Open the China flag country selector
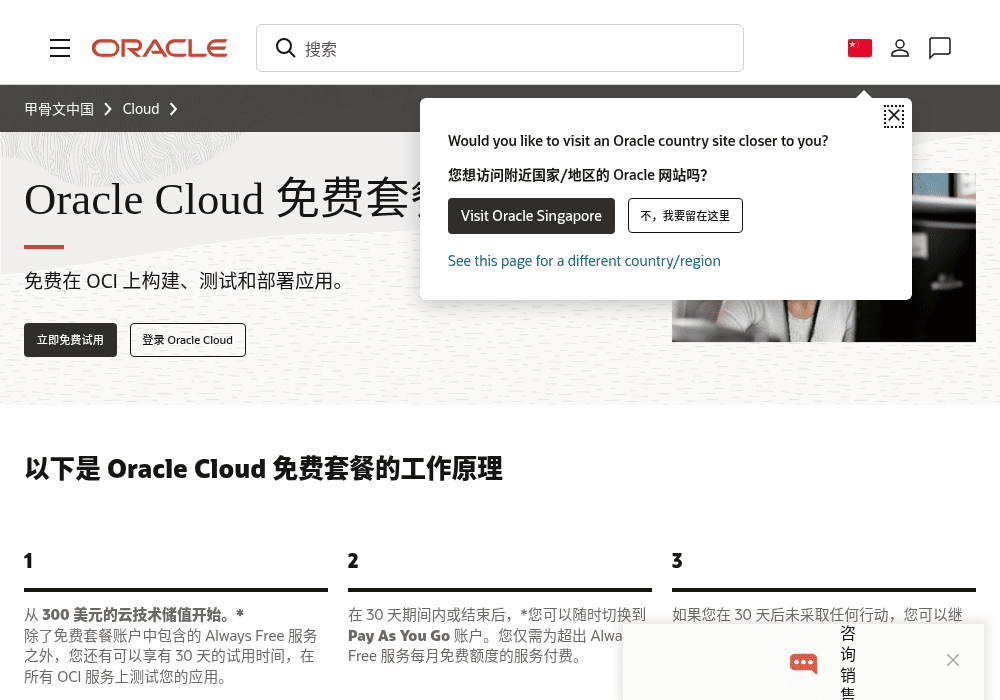Viewport: 1000px width, 700px height. (860, 48)
